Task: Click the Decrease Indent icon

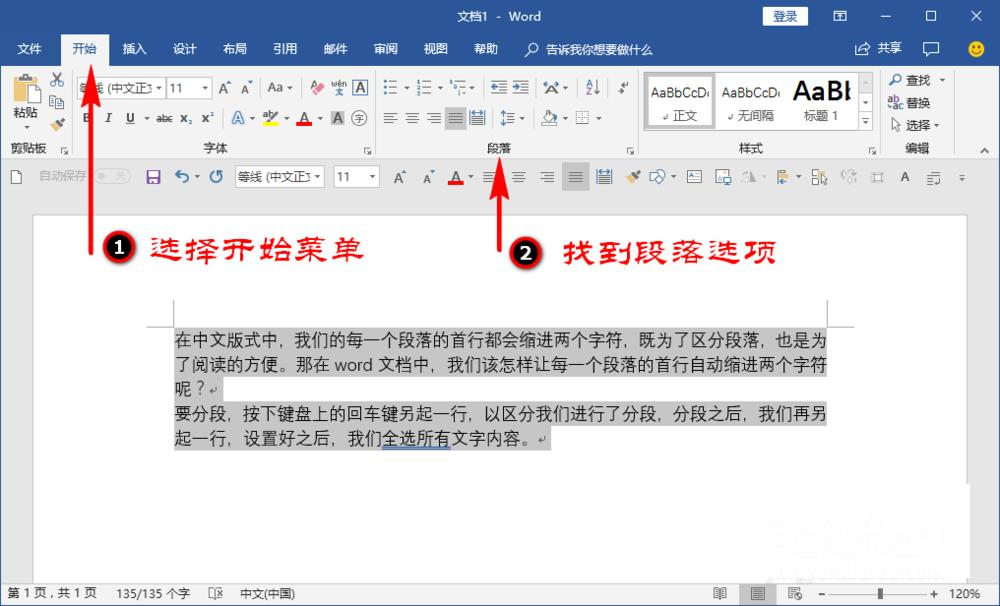Action: pyautogui.click(x=499, y=87)
